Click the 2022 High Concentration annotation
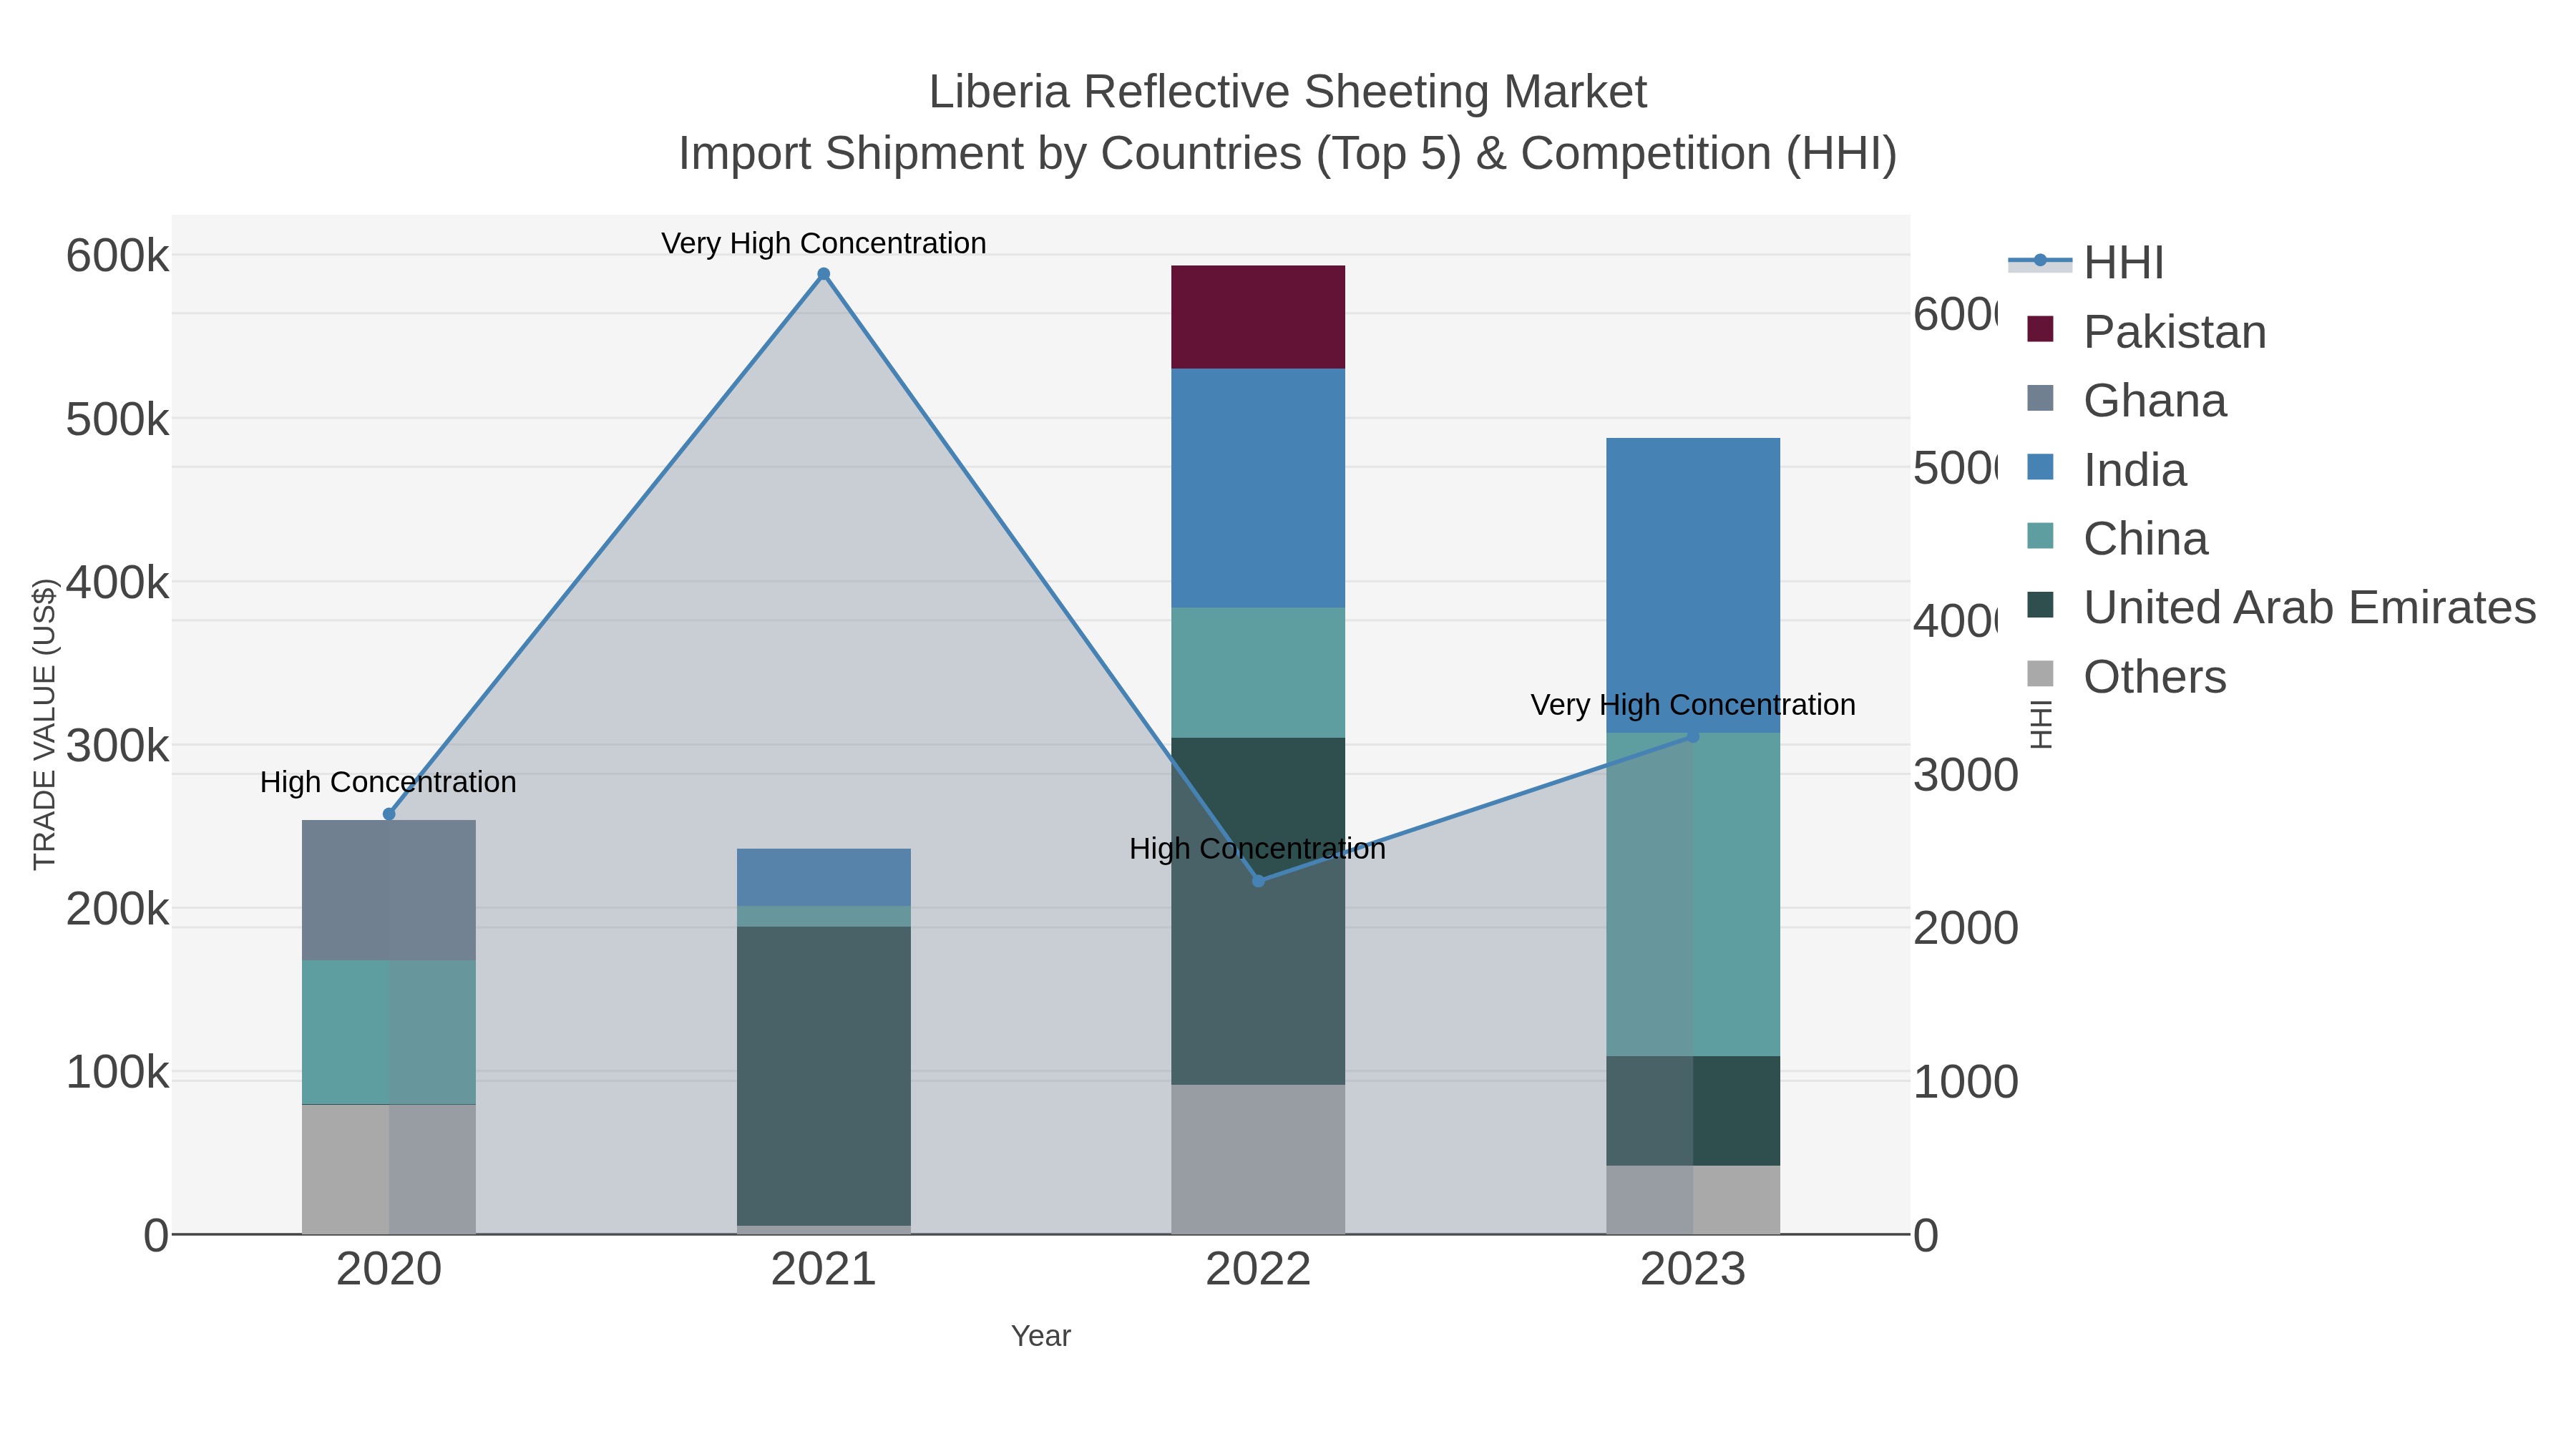 point(1258,849)
